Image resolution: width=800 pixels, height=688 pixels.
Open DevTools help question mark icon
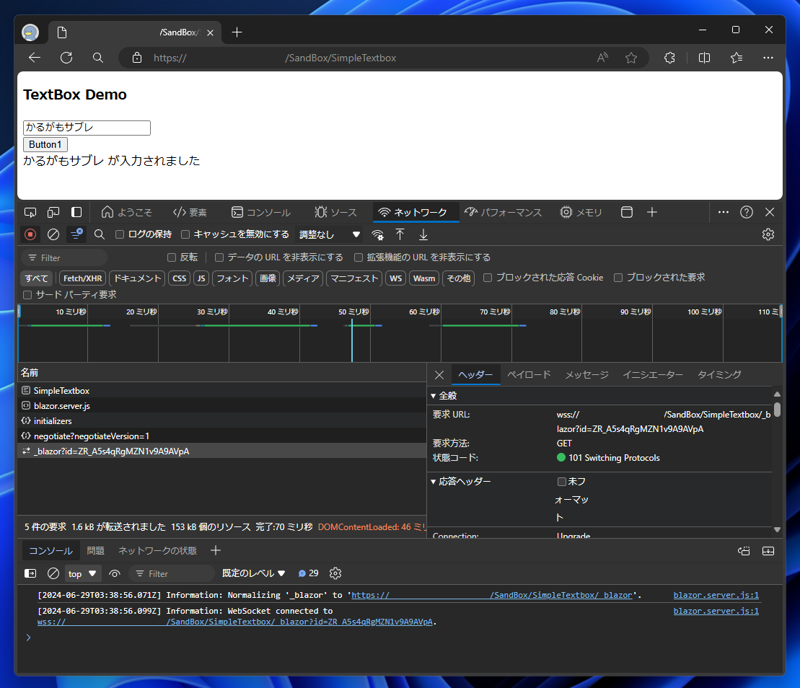[746, 212]
